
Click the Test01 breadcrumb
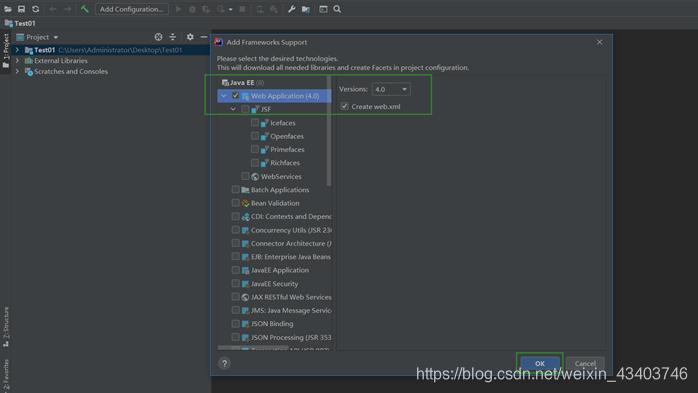coord(20,23)
